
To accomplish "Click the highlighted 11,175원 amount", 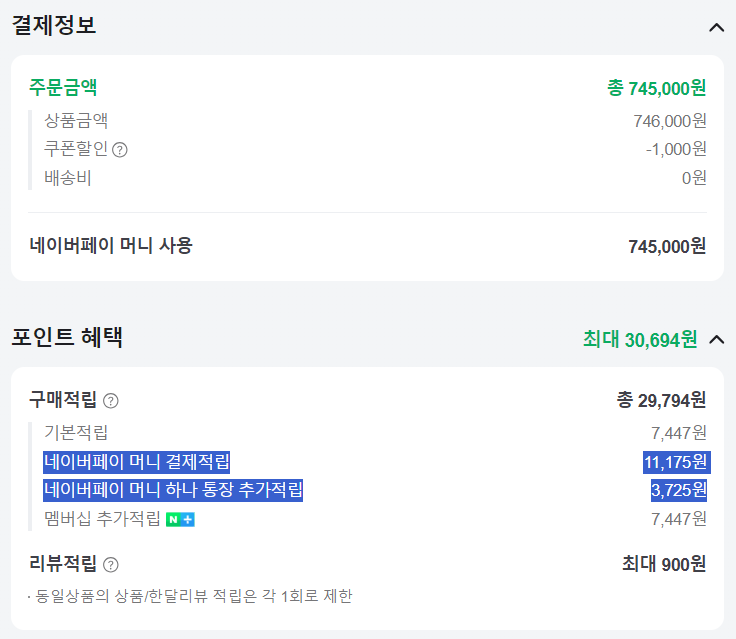I will pos(676,462).
